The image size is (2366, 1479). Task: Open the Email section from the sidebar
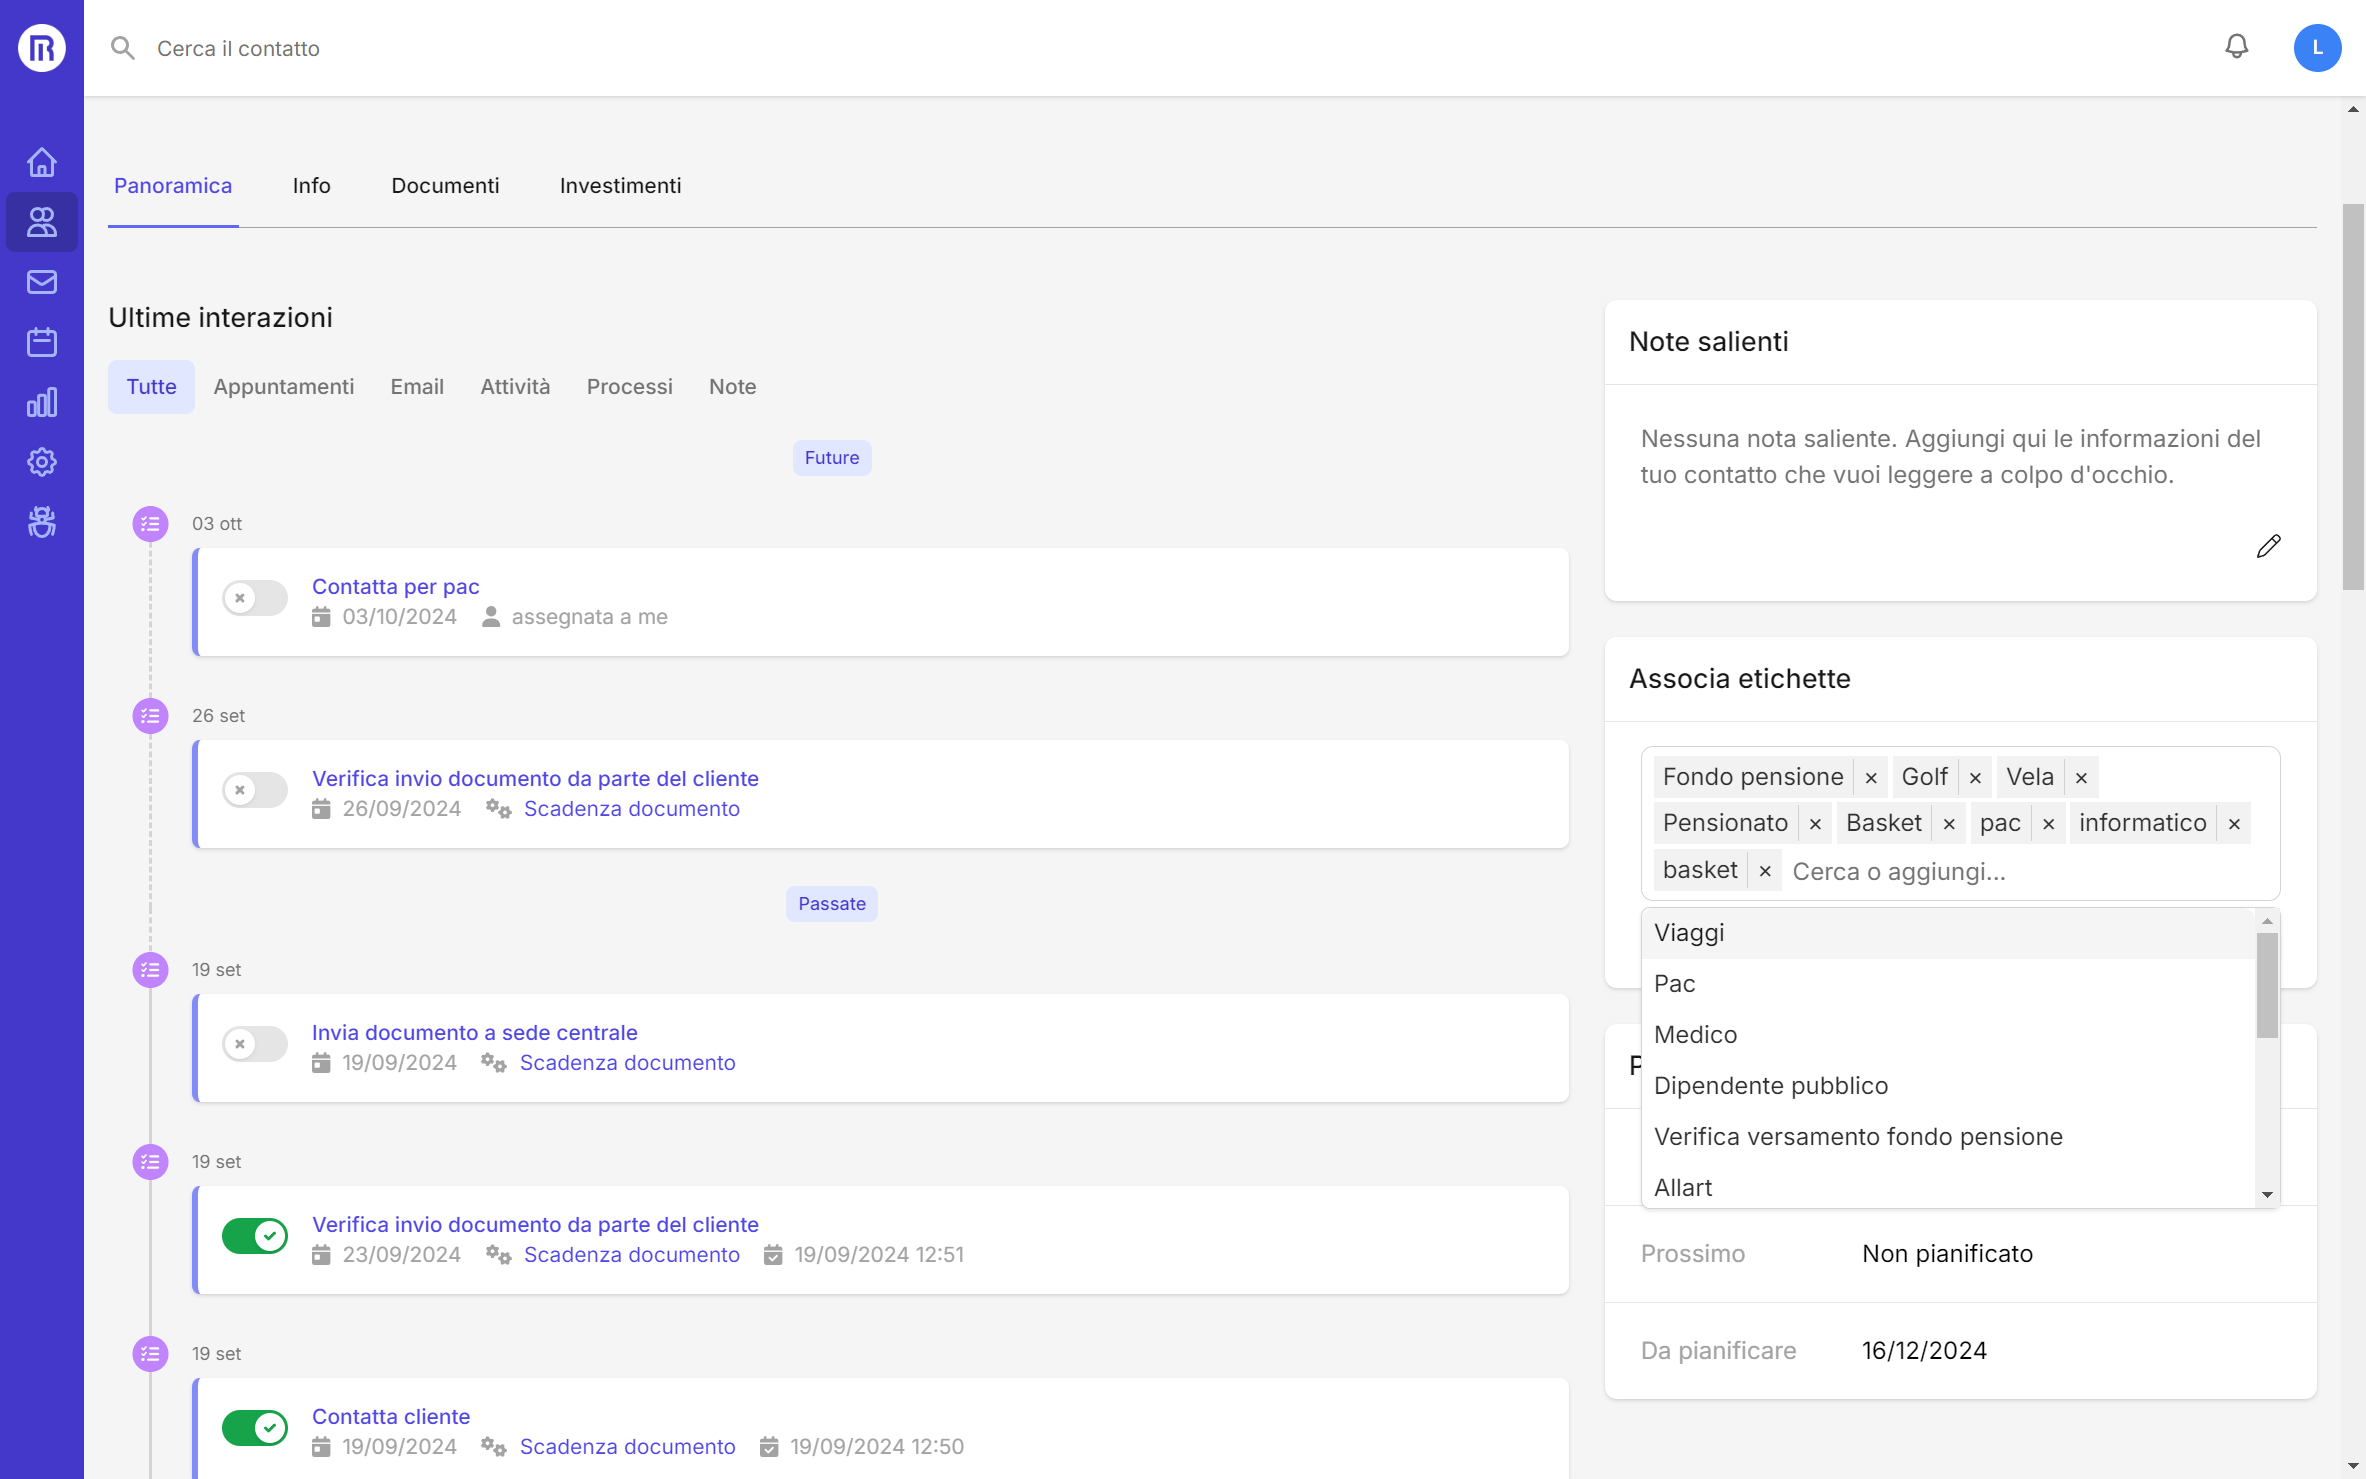pyautogui.click(x=41, y=281)
